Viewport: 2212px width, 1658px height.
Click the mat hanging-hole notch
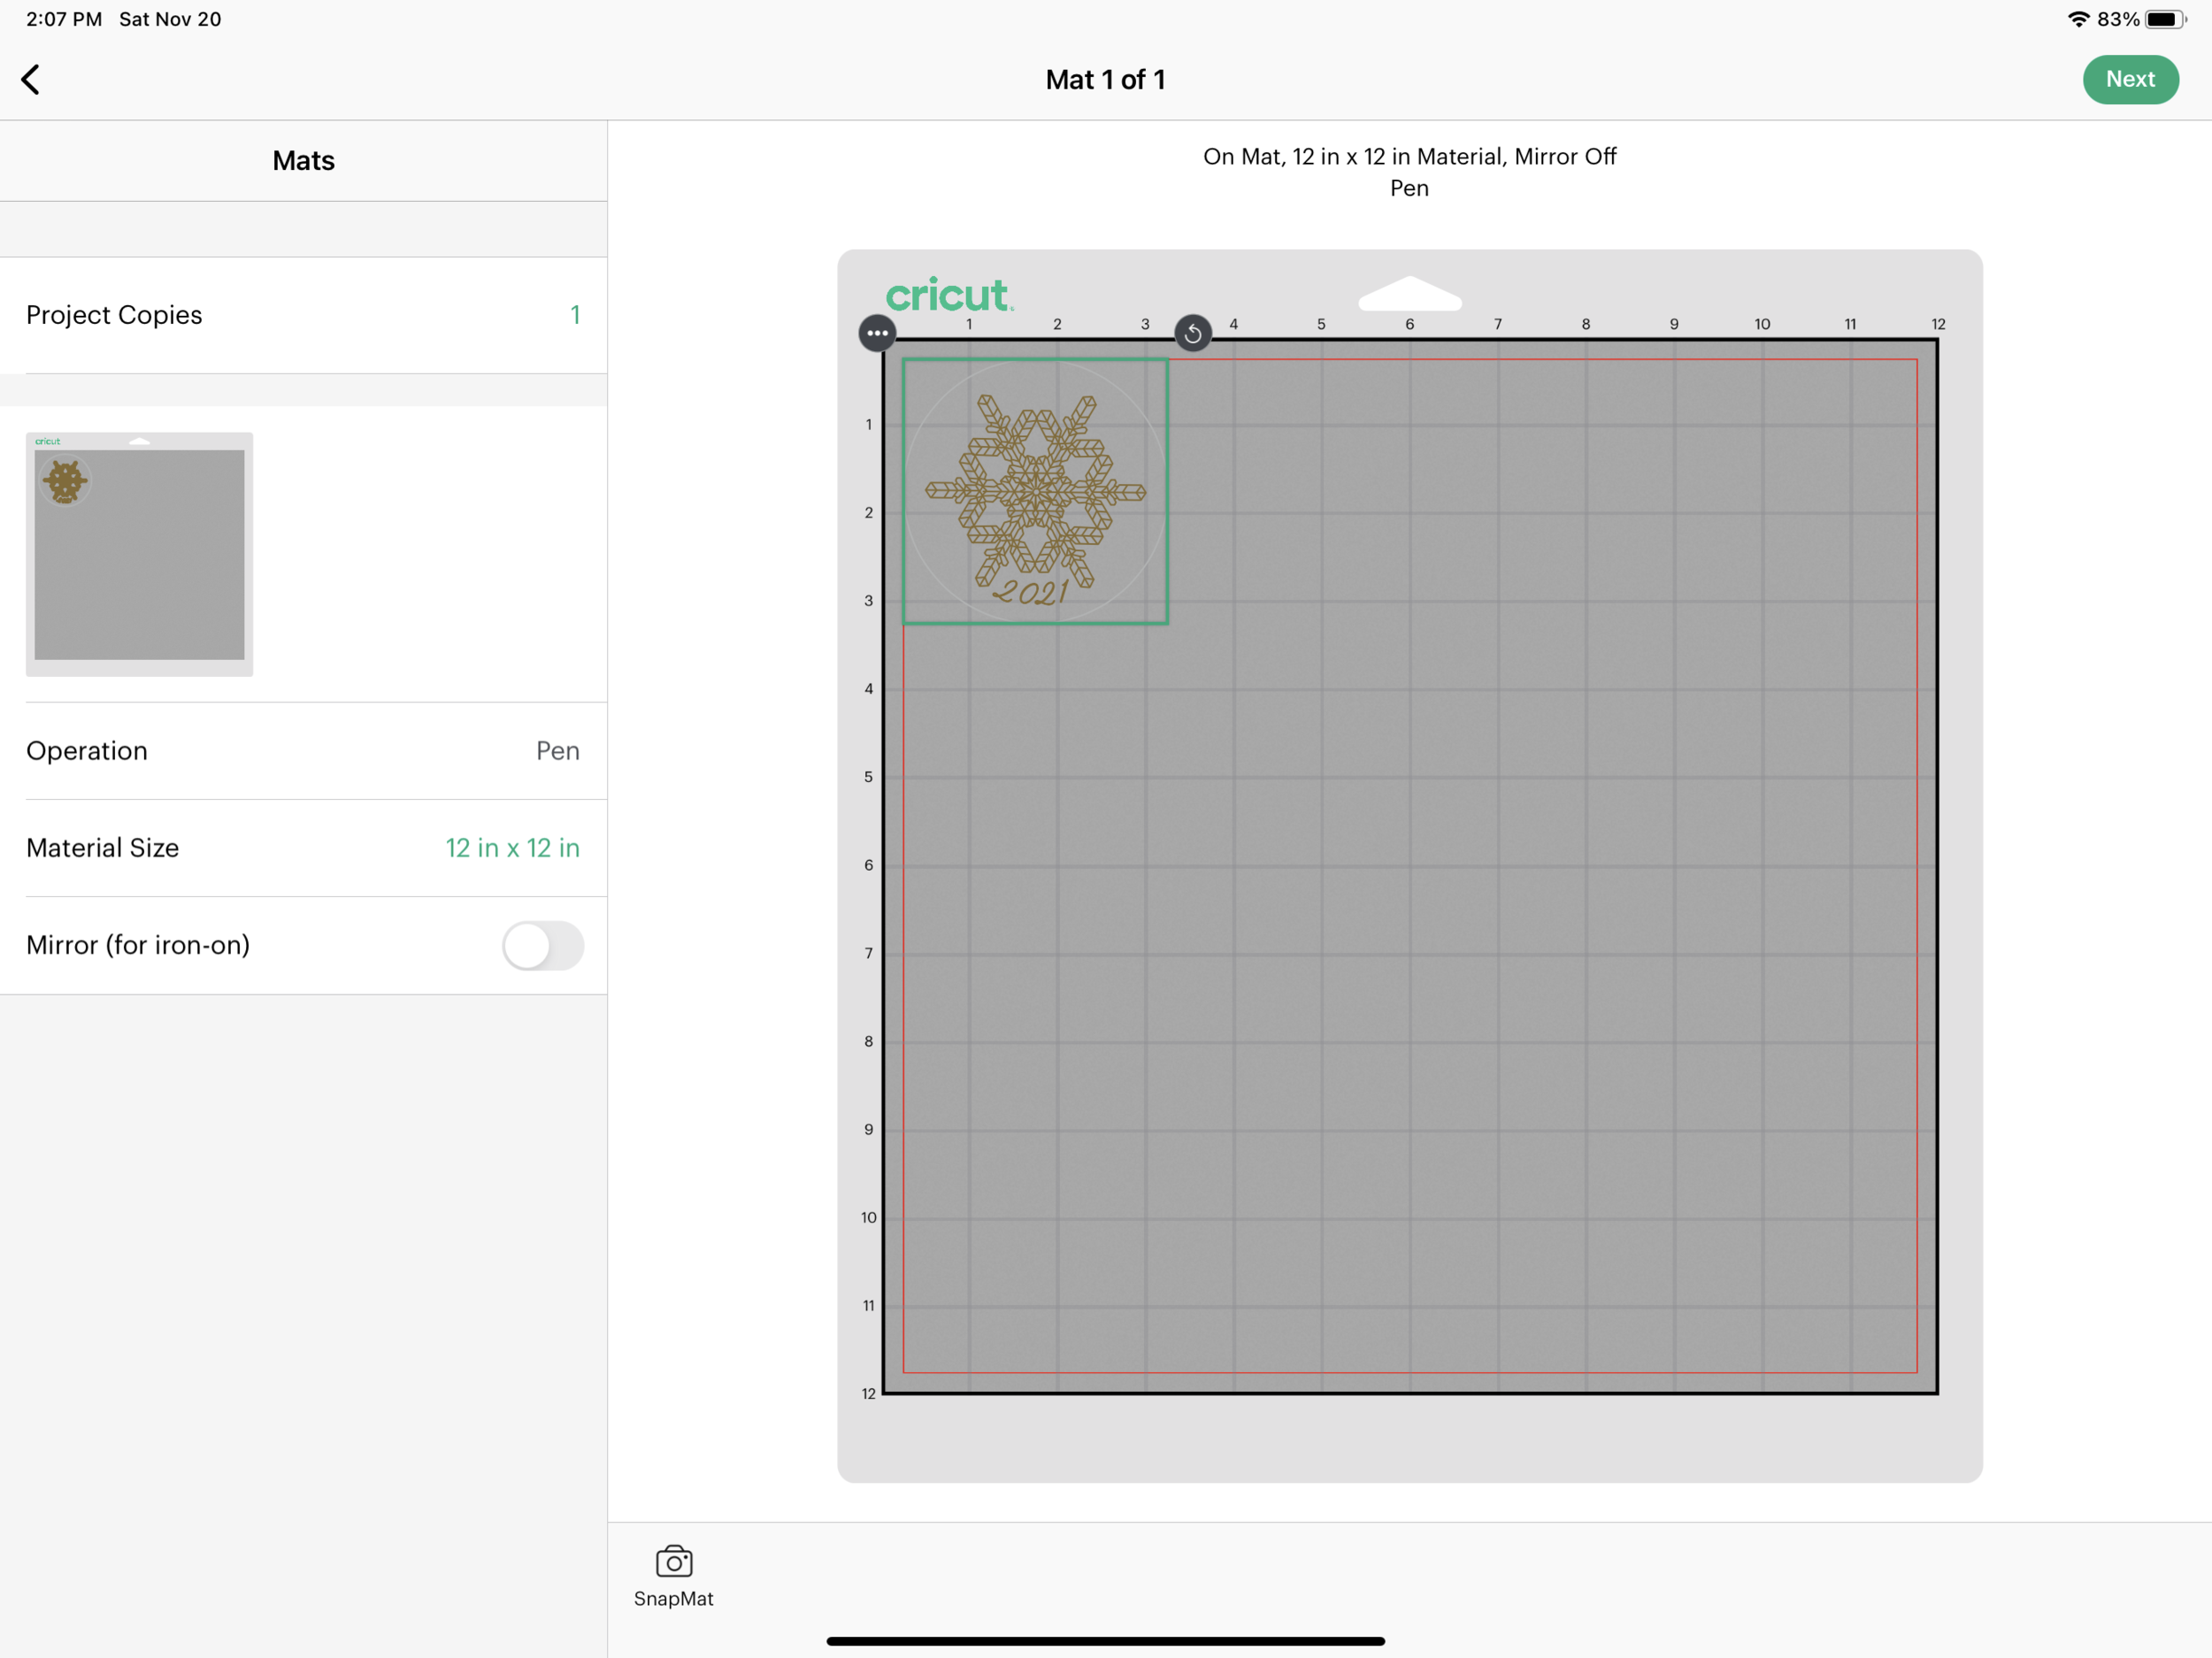tap(1409, 294)
